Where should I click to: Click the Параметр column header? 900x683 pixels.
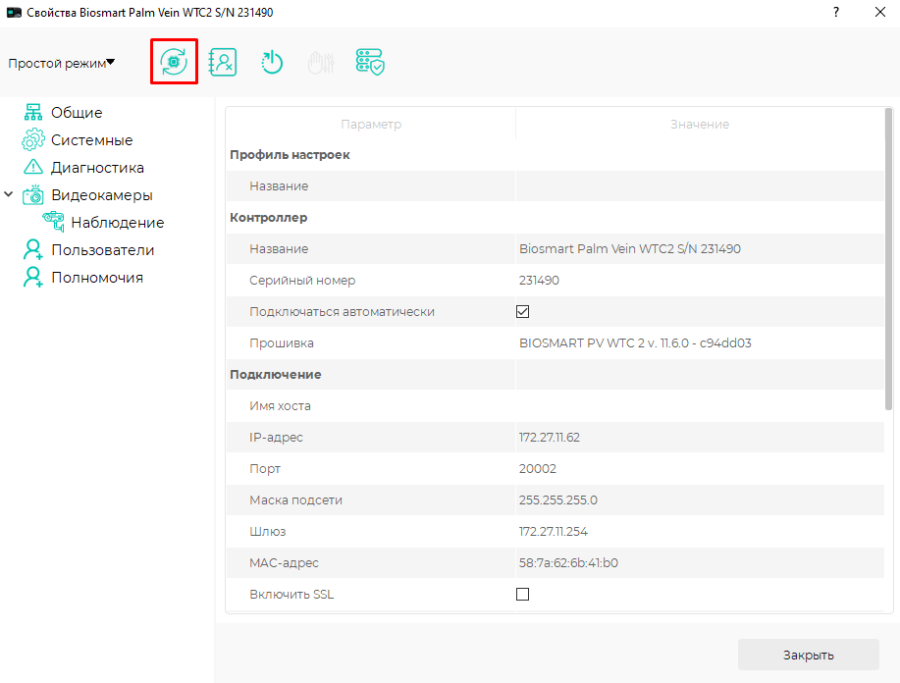point(371,124)
